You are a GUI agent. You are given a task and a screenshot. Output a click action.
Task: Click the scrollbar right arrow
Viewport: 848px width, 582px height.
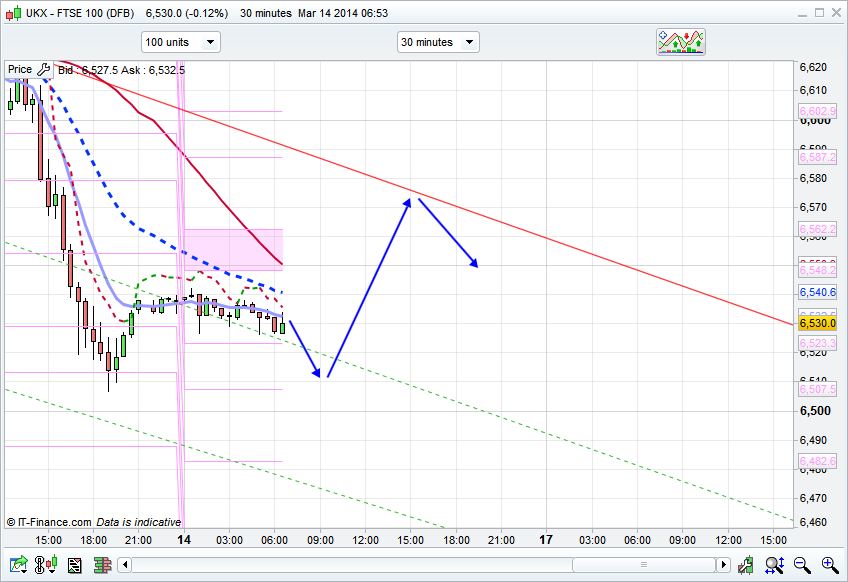tap(724, 566)
